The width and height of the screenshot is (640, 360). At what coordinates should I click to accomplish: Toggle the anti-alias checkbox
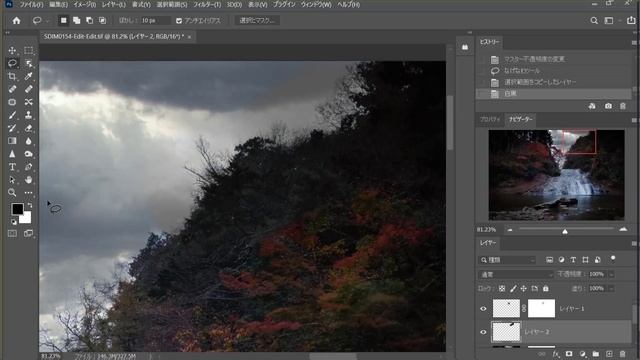pyautogui.click(x=179, y=20)
